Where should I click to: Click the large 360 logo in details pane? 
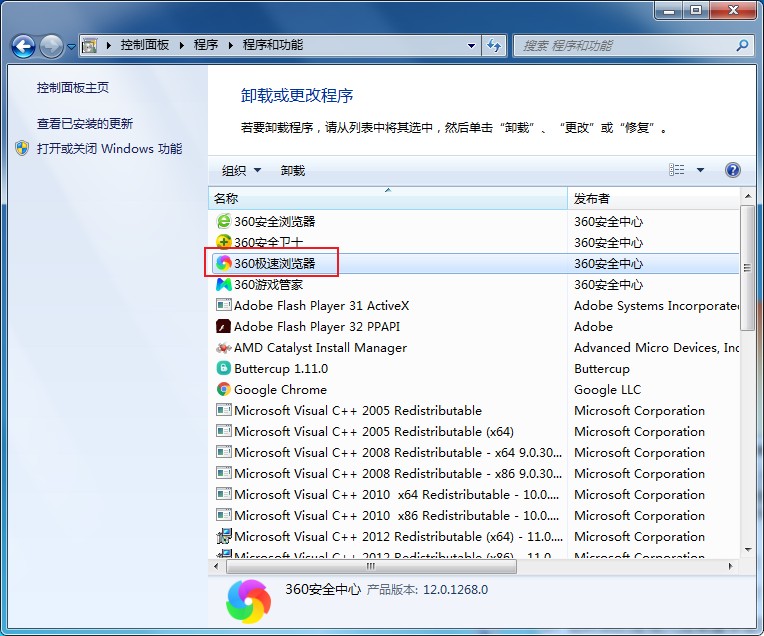[x=248, y=601]
